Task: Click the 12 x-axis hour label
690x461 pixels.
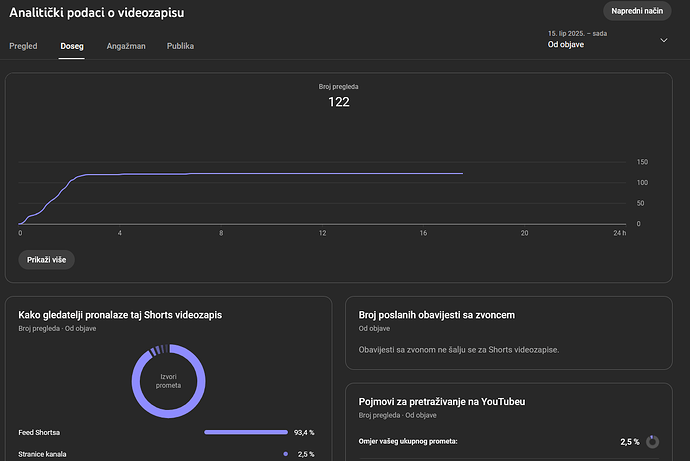Action: click(x=323, y=233)
